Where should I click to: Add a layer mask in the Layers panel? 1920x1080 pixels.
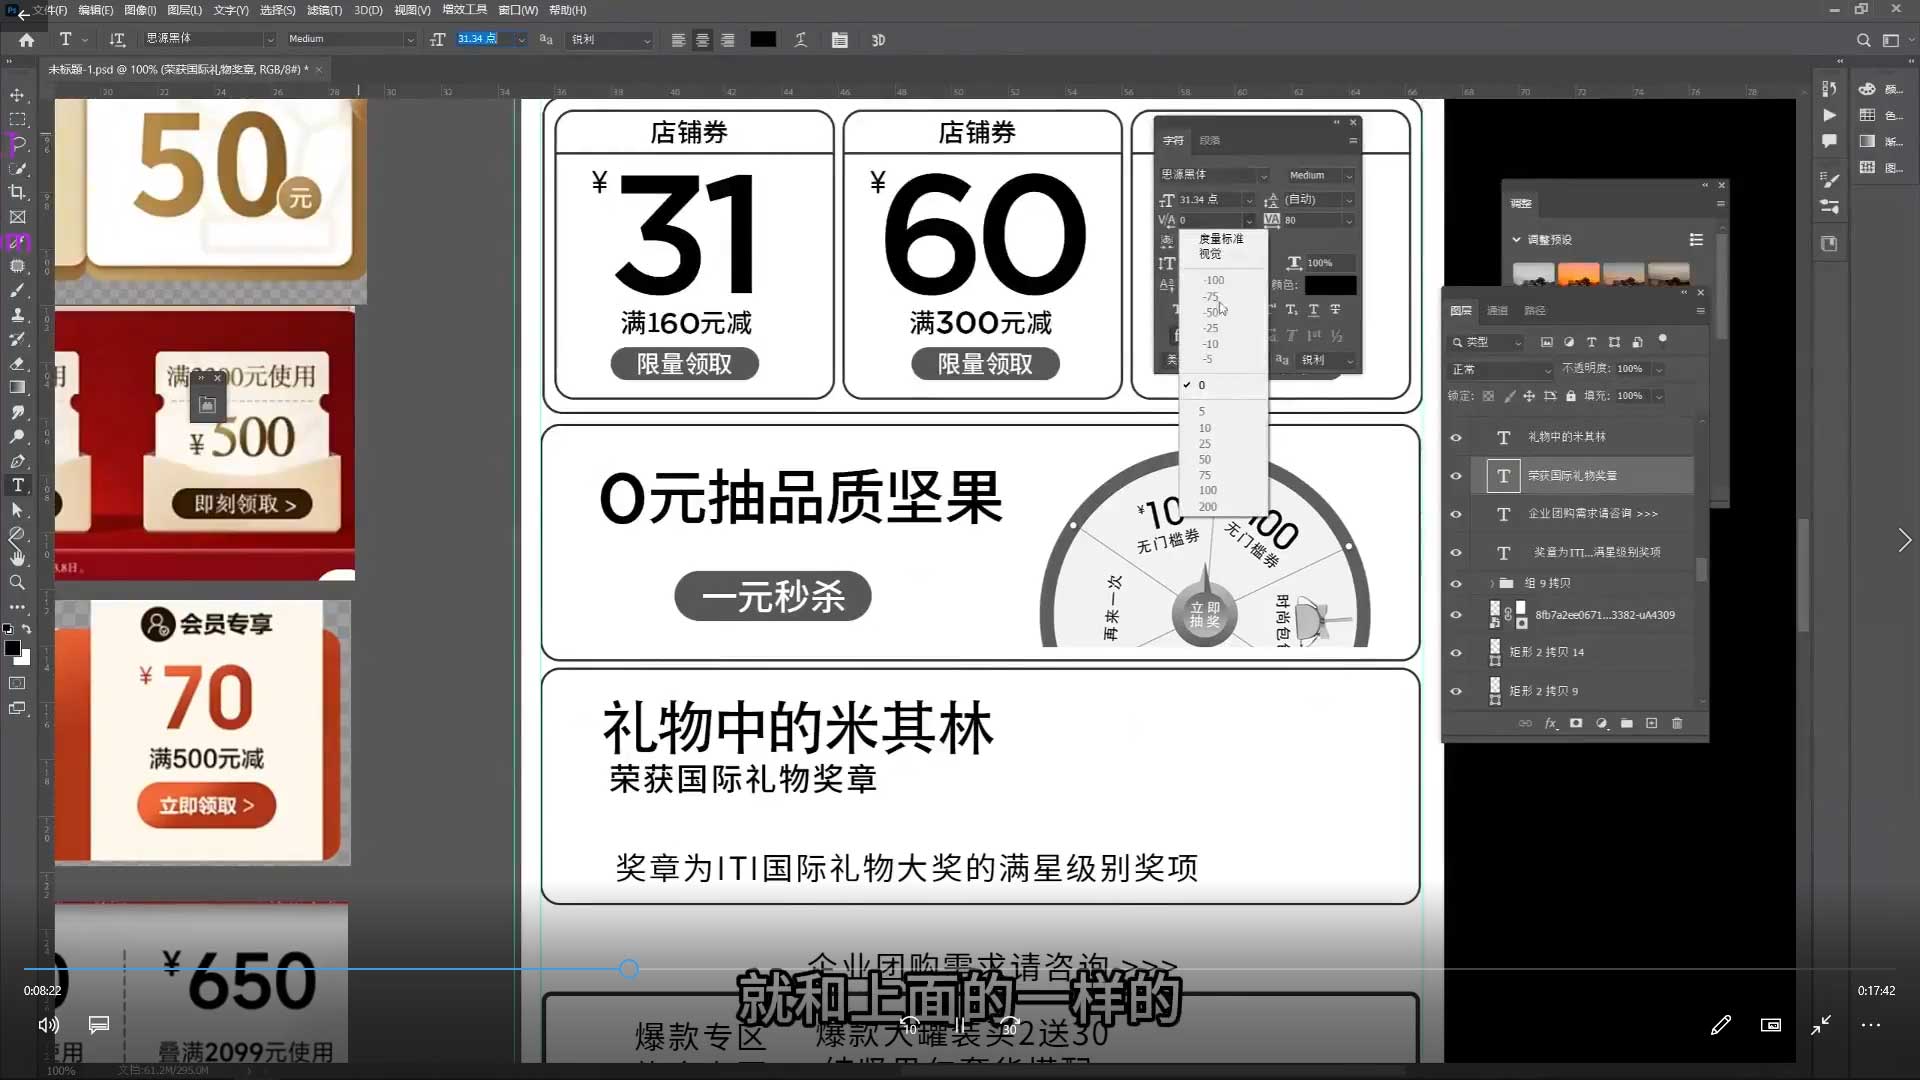1576,723
